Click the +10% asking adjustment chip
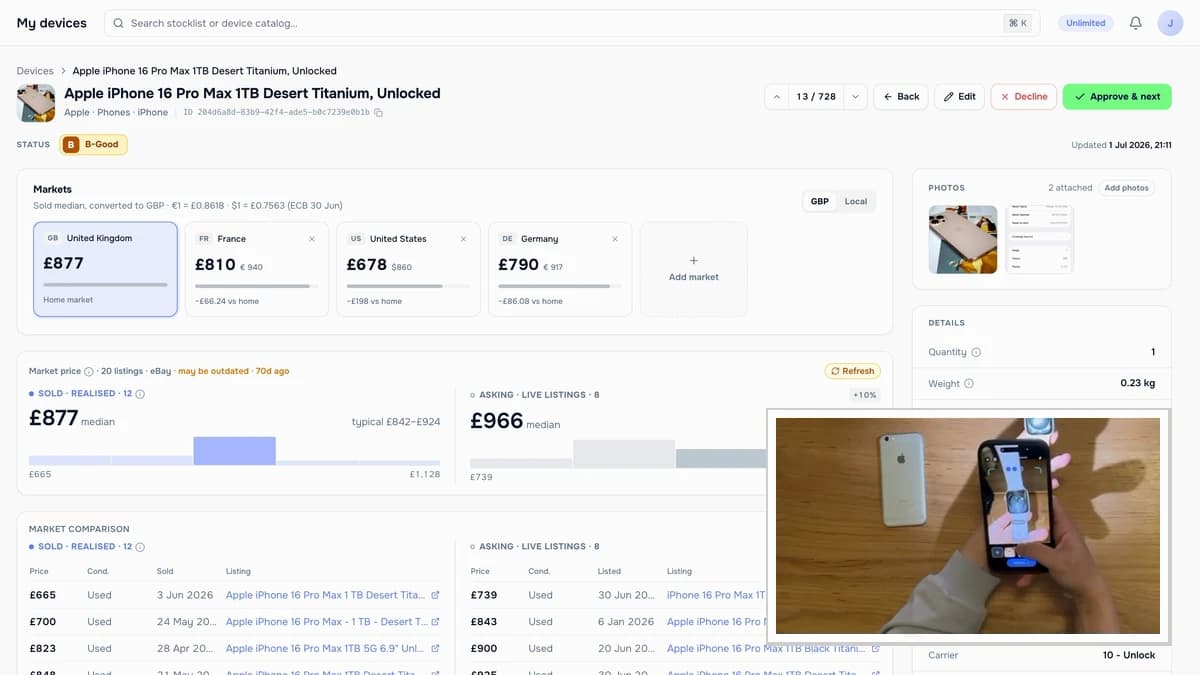 (x=864, y=395)
